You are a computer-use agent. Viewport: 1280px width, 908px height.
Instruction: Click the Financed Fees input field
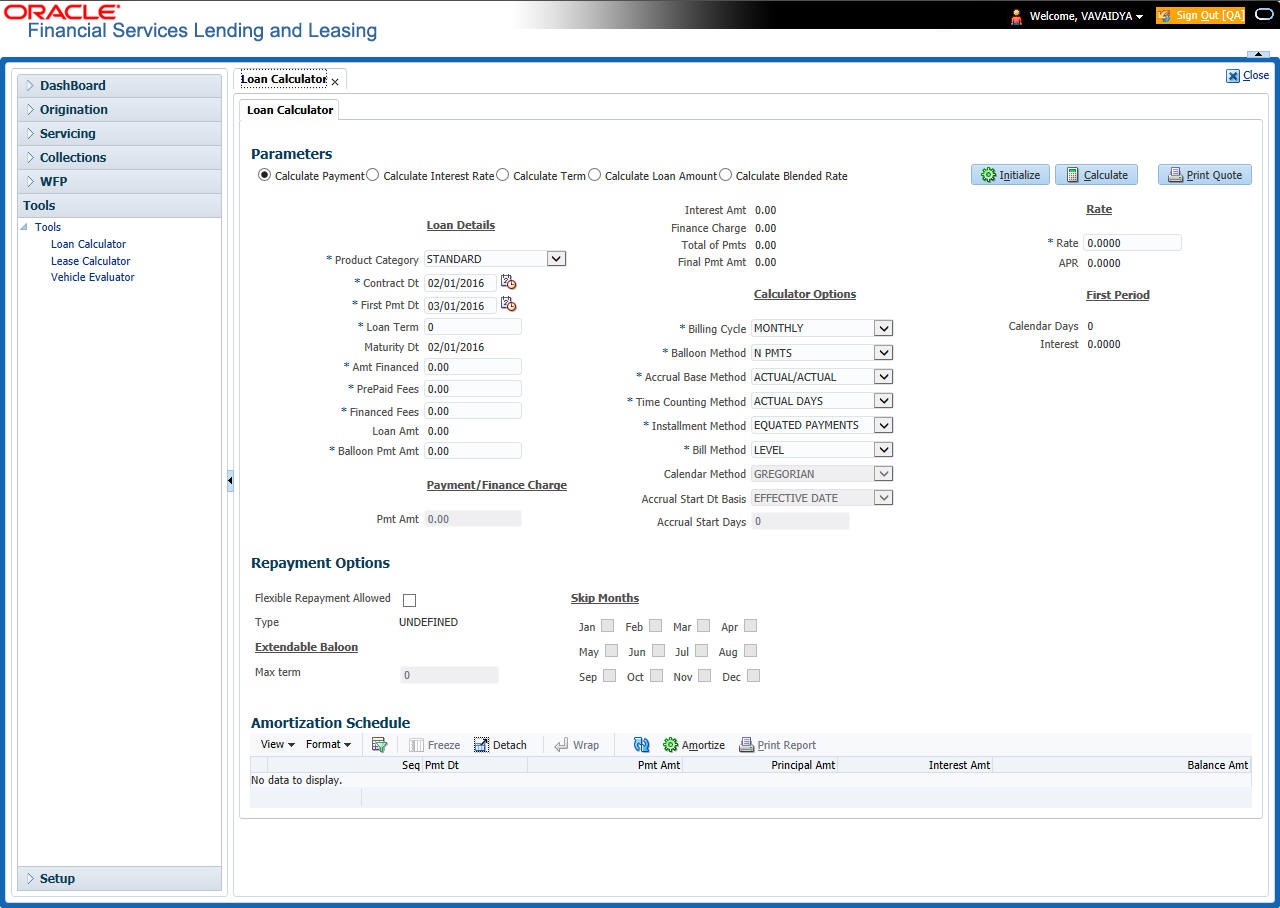point(473,411)
